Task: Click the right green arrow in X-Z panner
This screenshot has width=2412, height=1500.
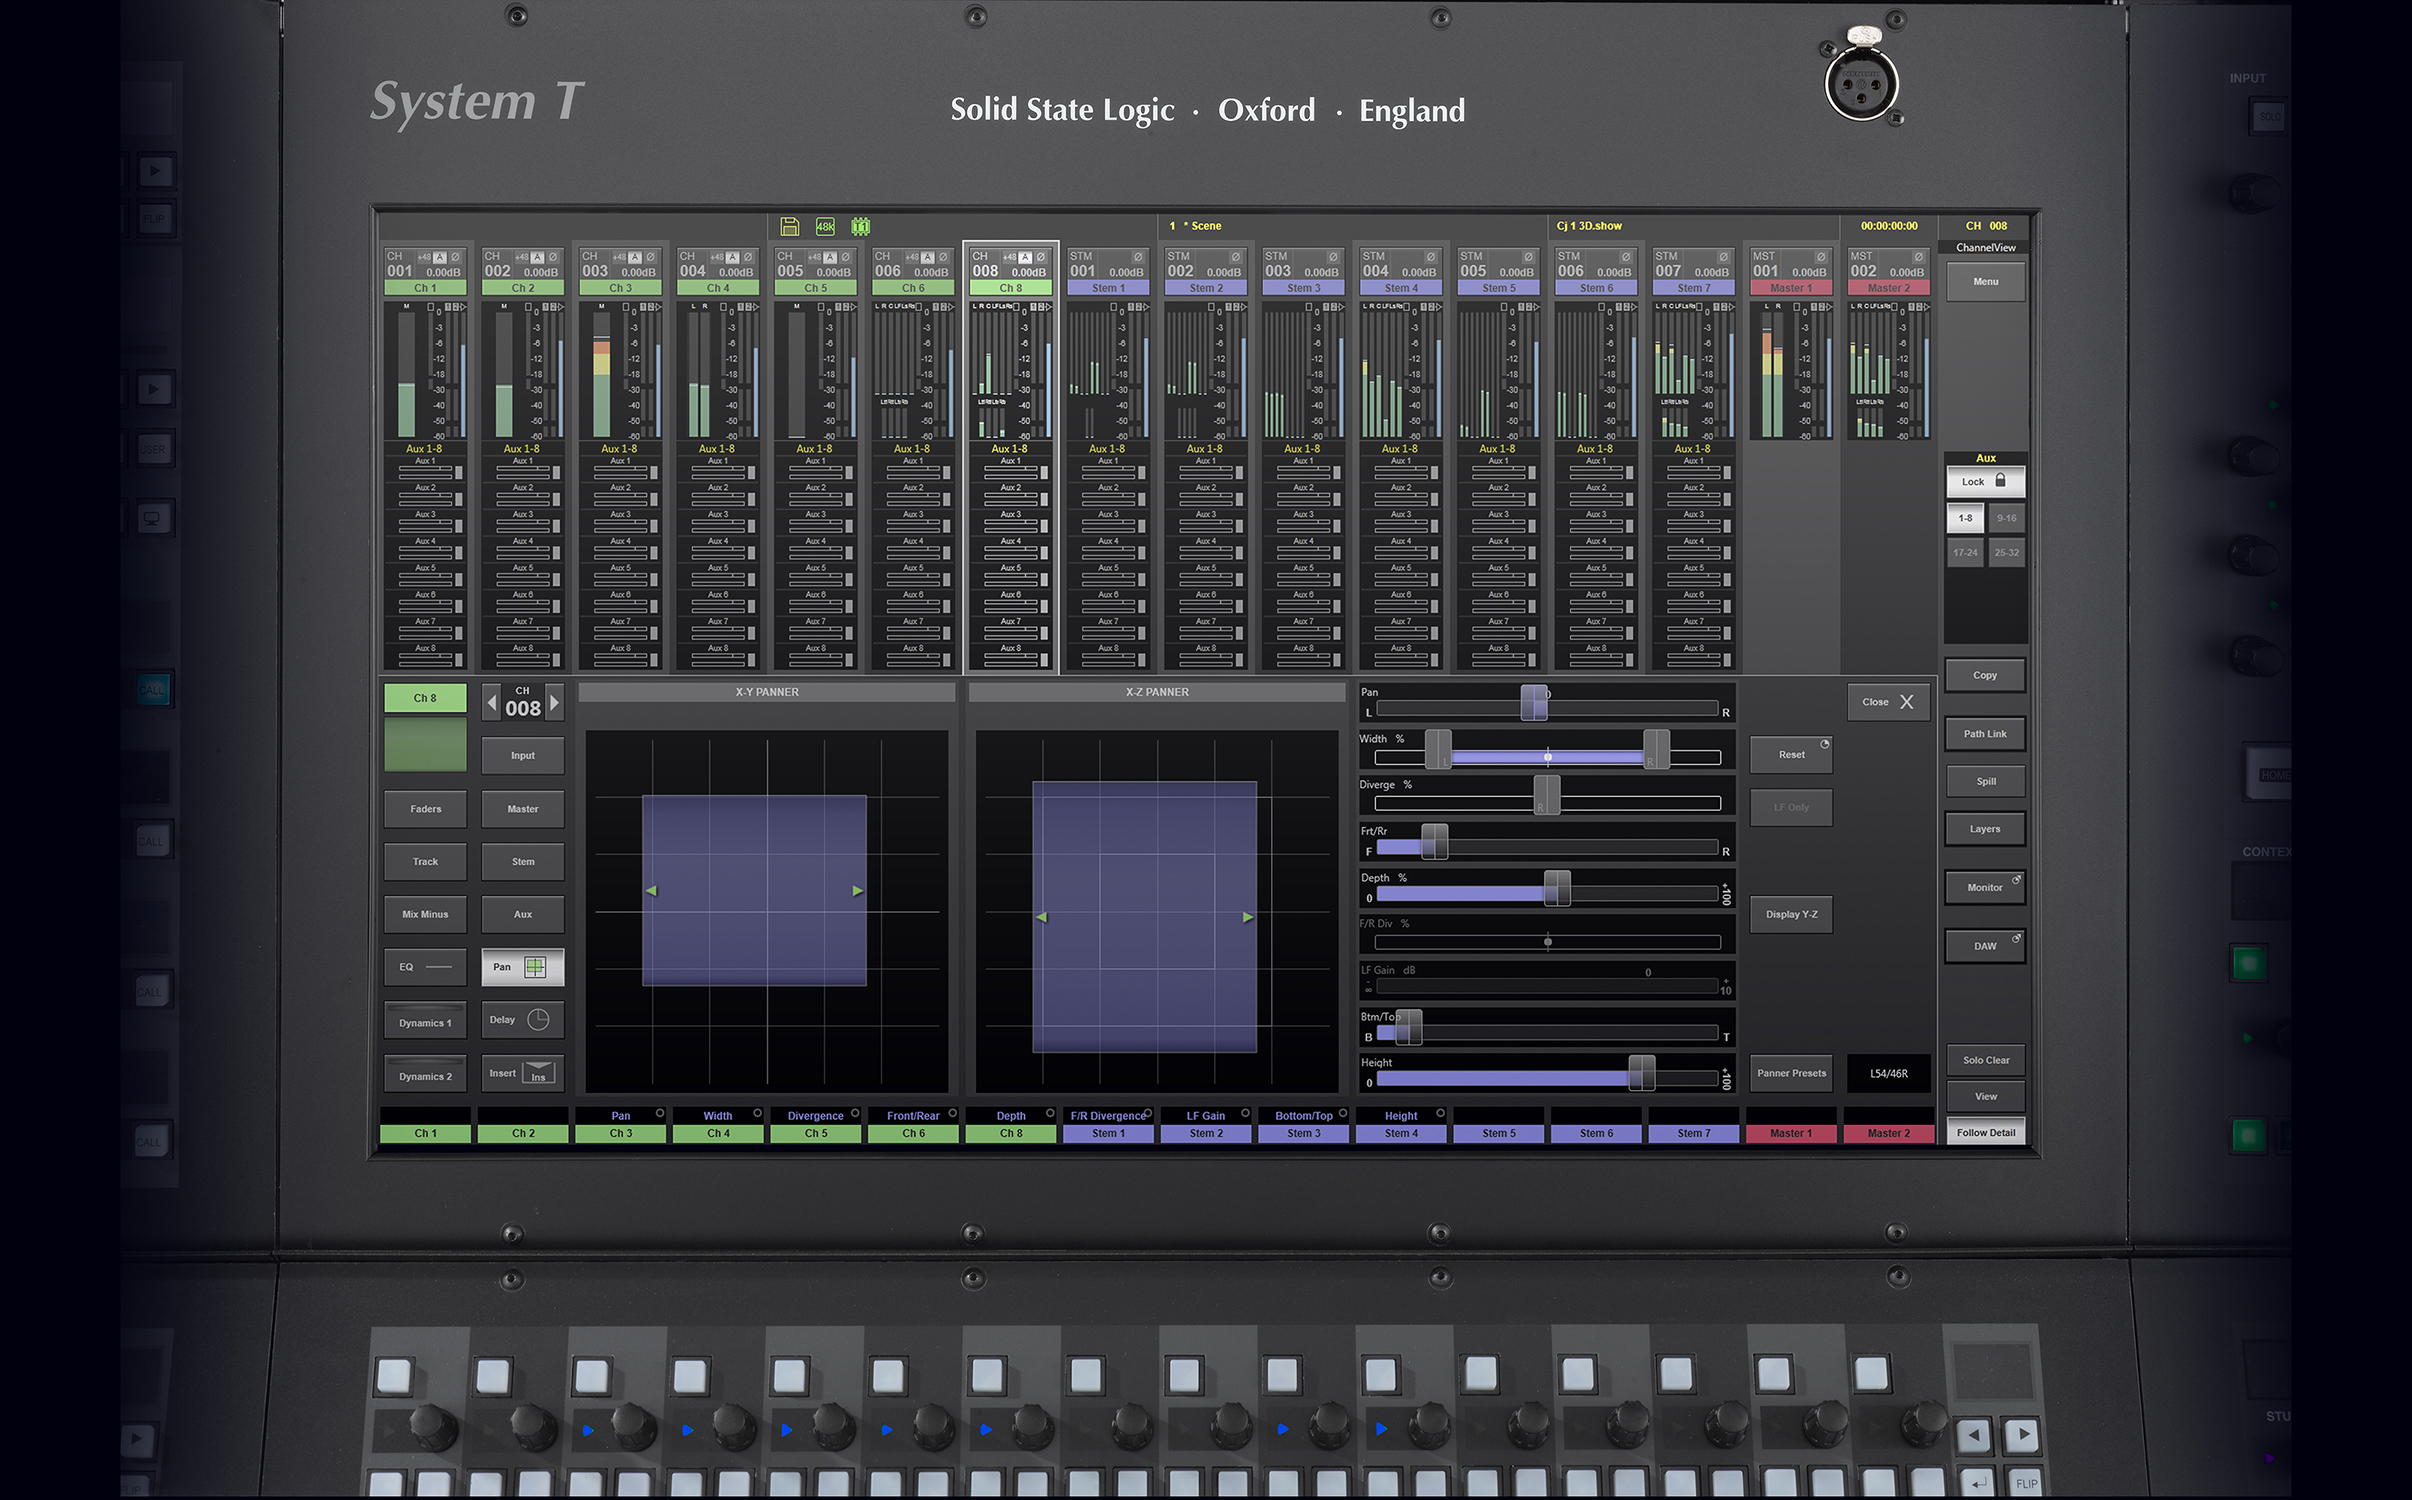Action: [1248, 917]
